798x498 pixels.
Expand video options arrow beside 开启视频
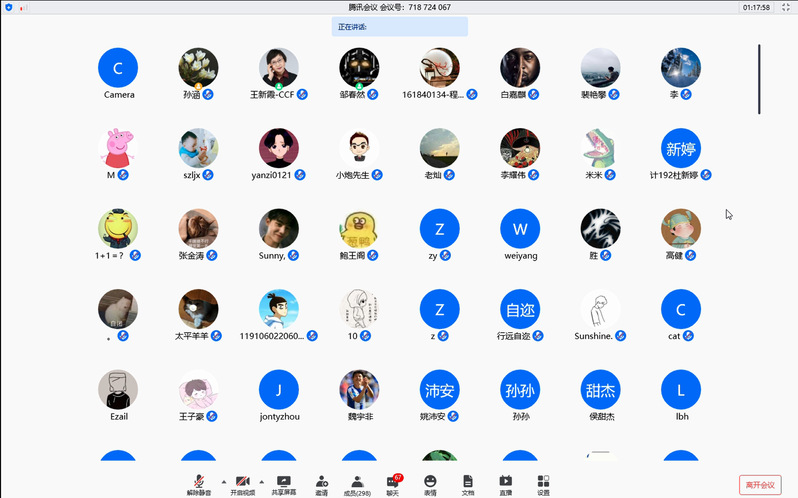(262, 481)
